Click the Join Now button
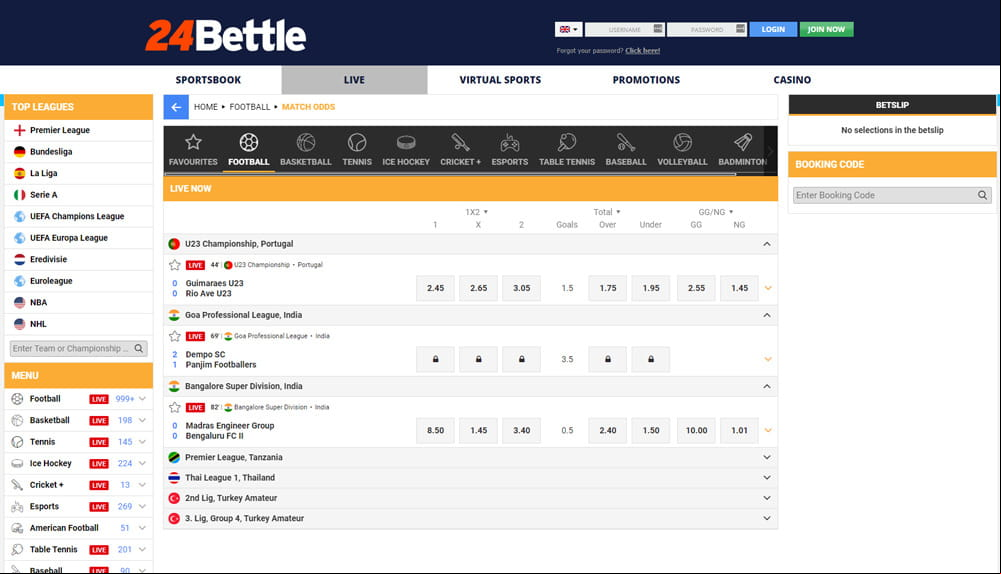 coord(826,29)
